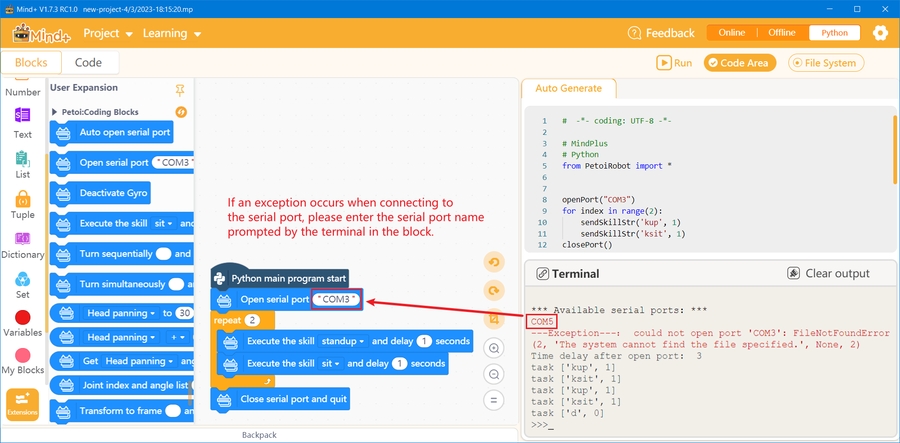Open the Project dropdown menu
Image resolution: width=900 pixels, height=443 pixels.
point(108,33)
